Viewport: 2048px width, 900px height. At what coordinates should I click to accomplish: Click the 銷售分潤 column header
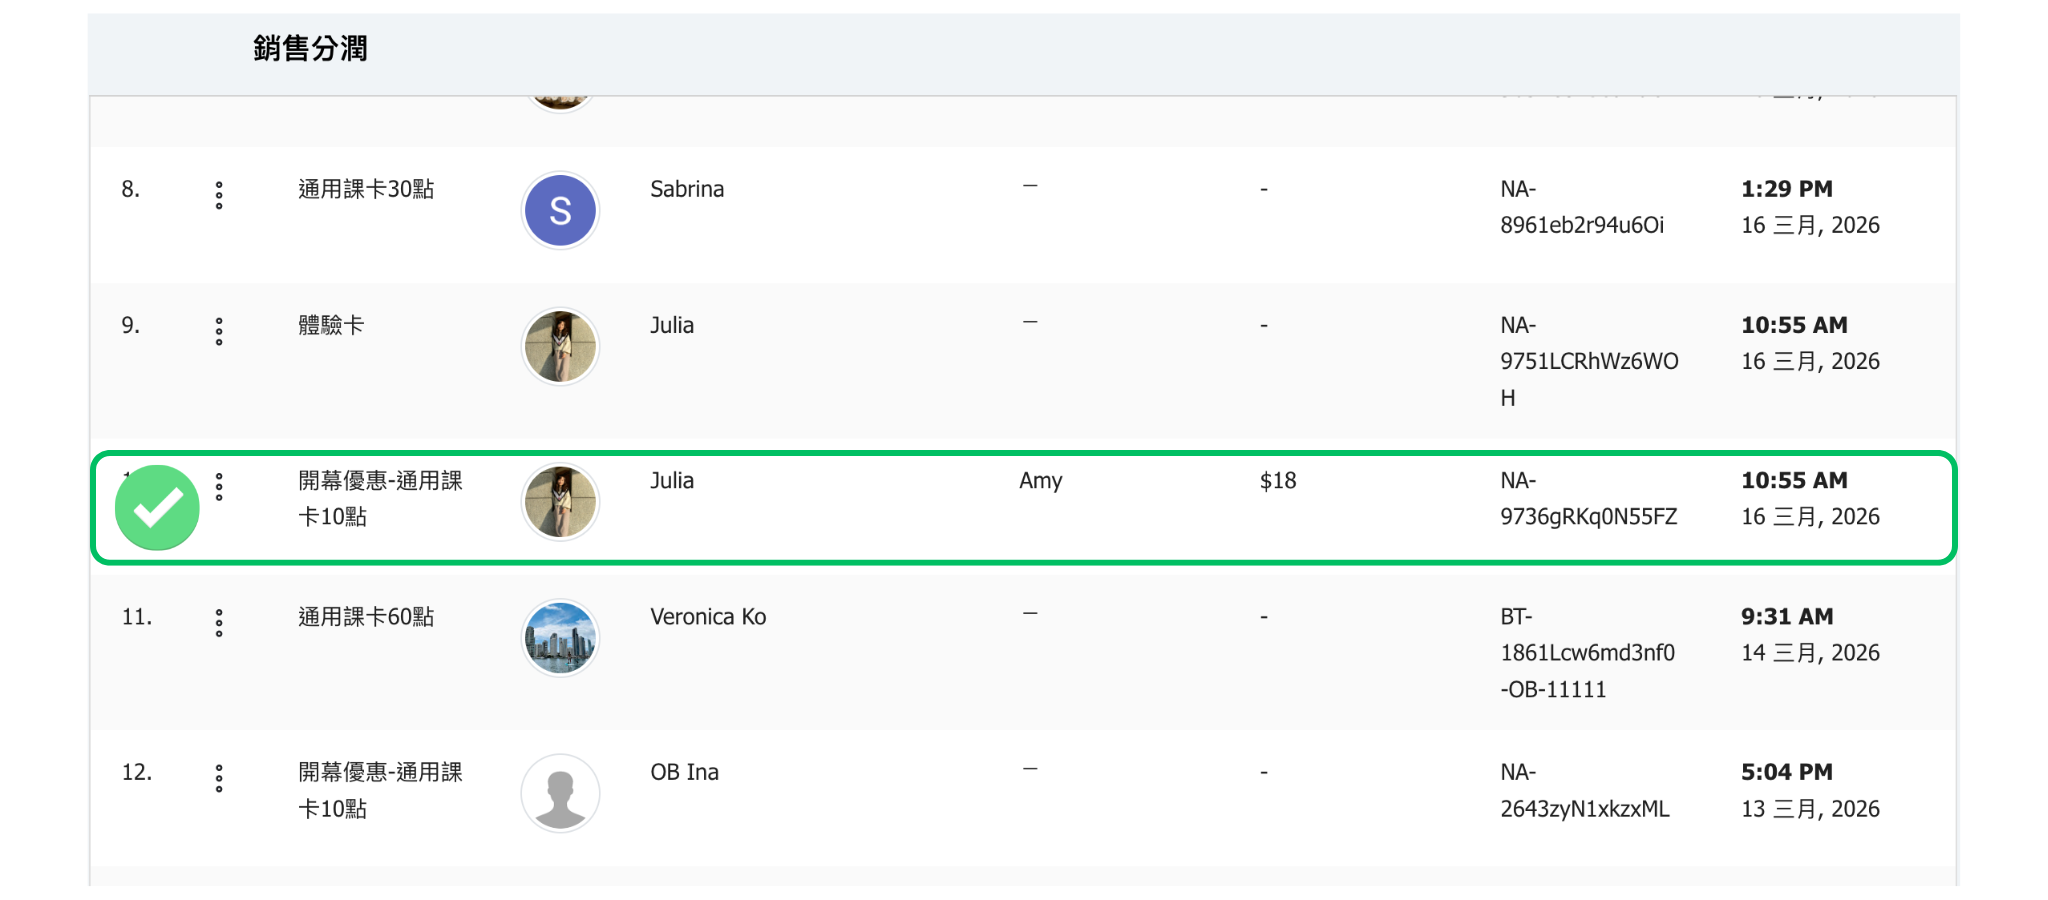[x=310, y=48]
